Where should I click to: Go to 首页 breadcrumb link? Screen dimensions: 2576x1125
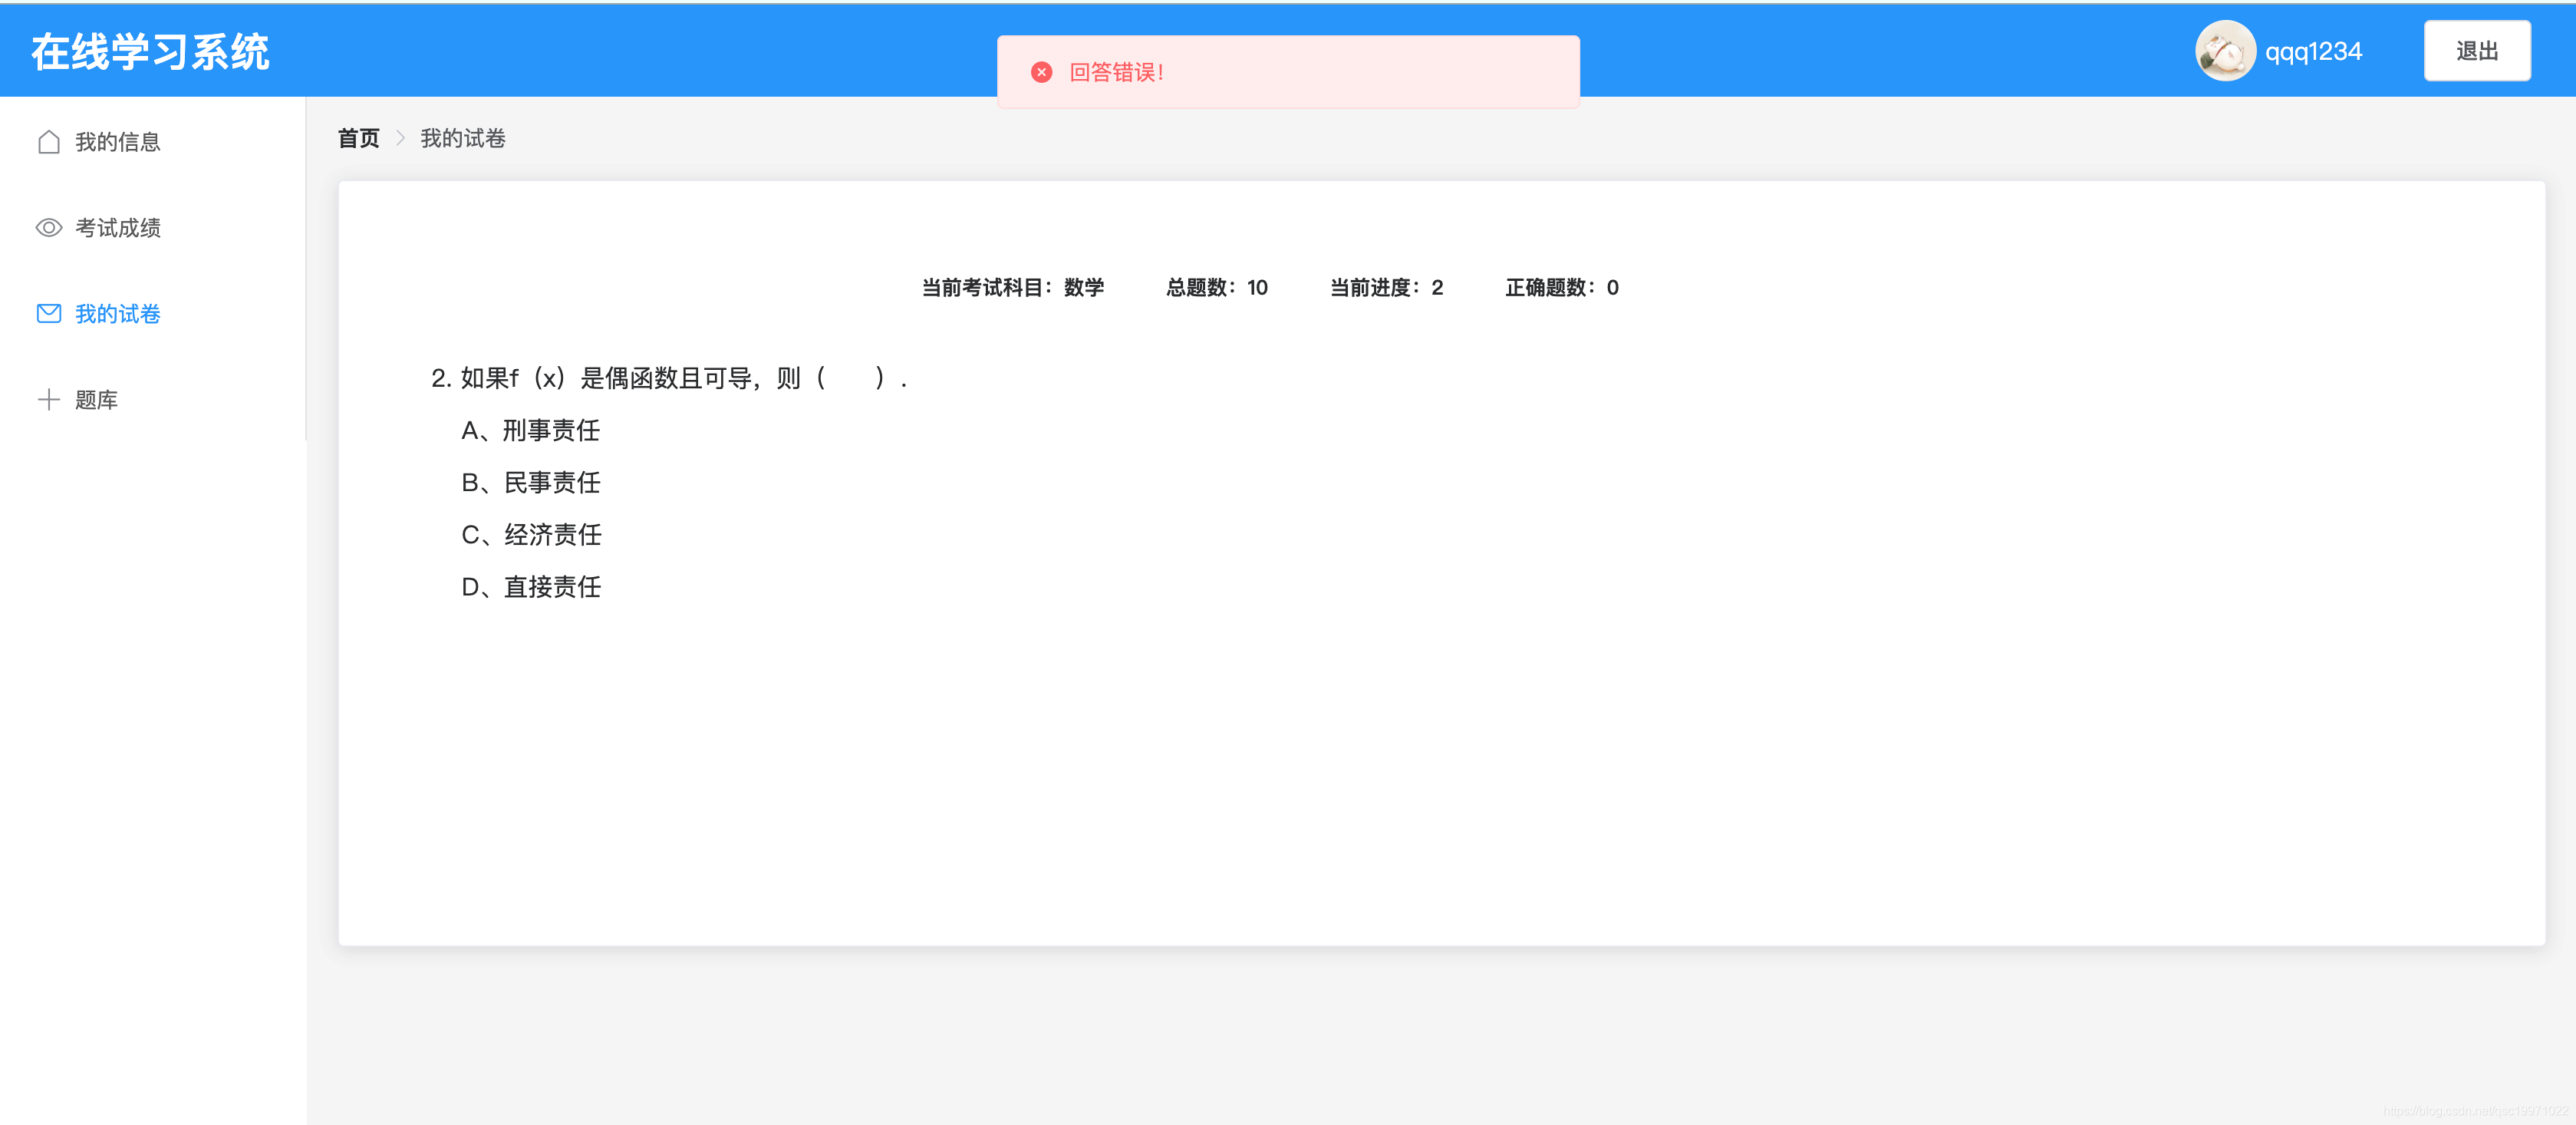pyautogui.click(x=358, y=138)
